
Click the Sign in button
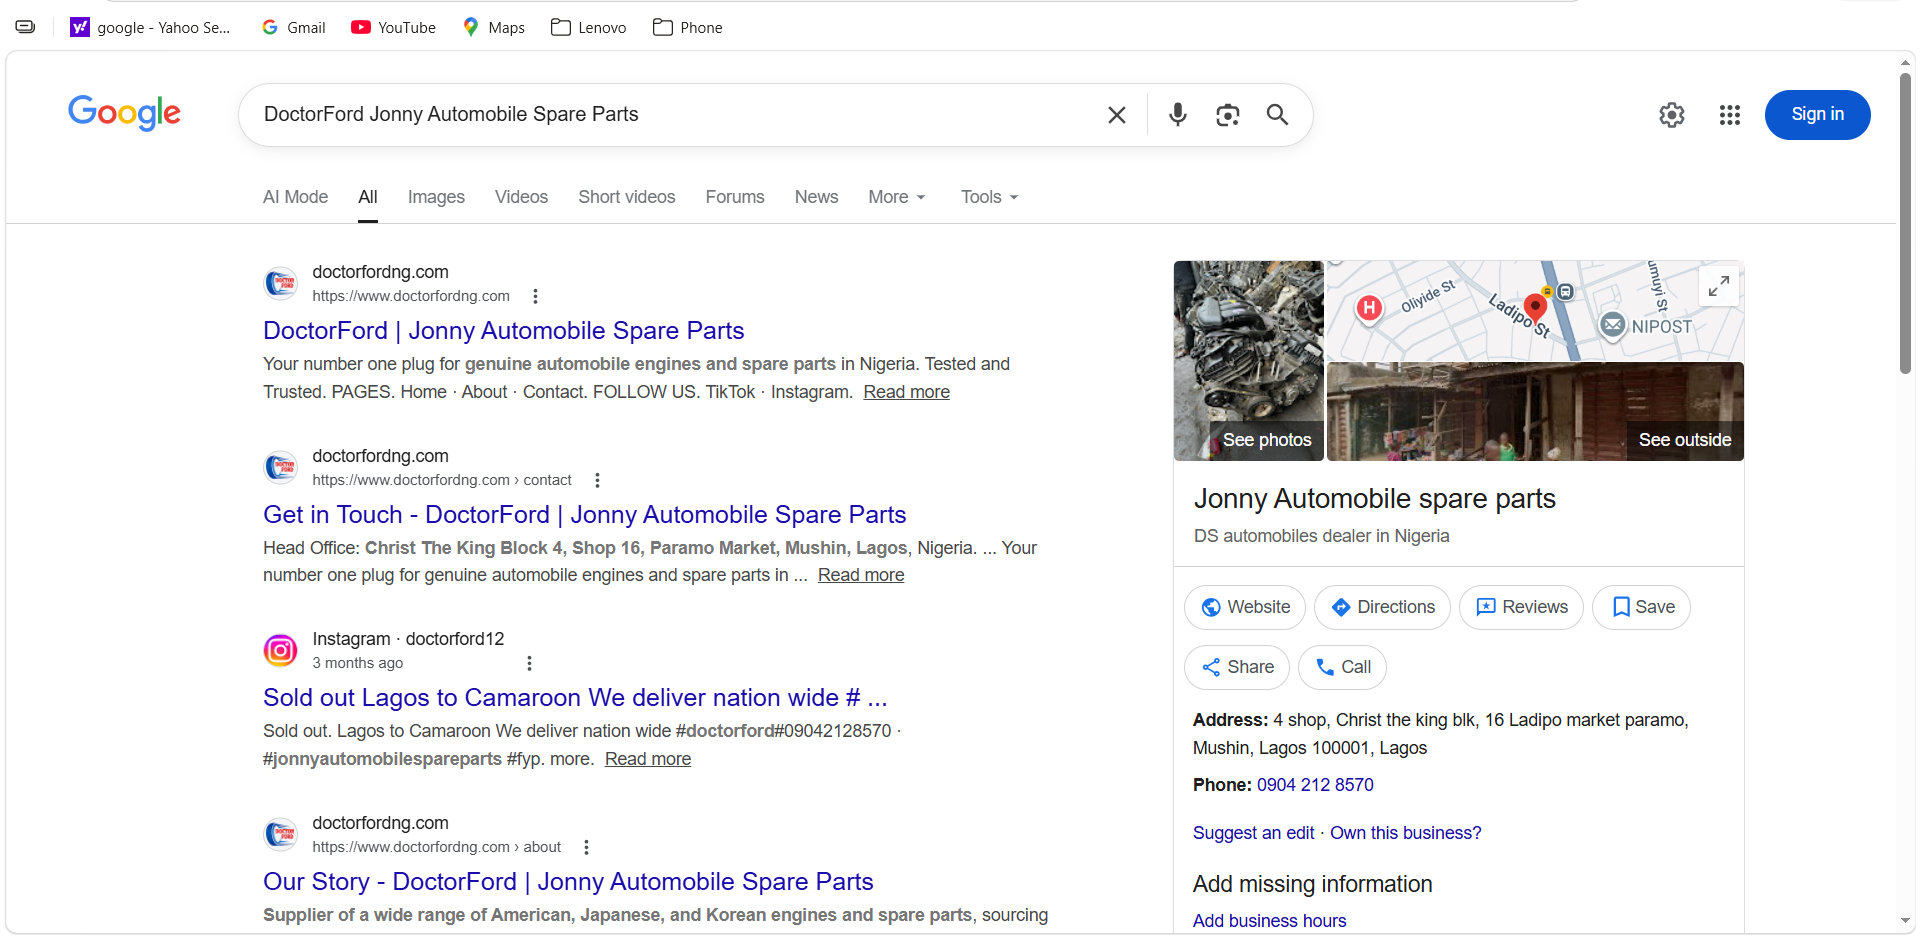1816,115
